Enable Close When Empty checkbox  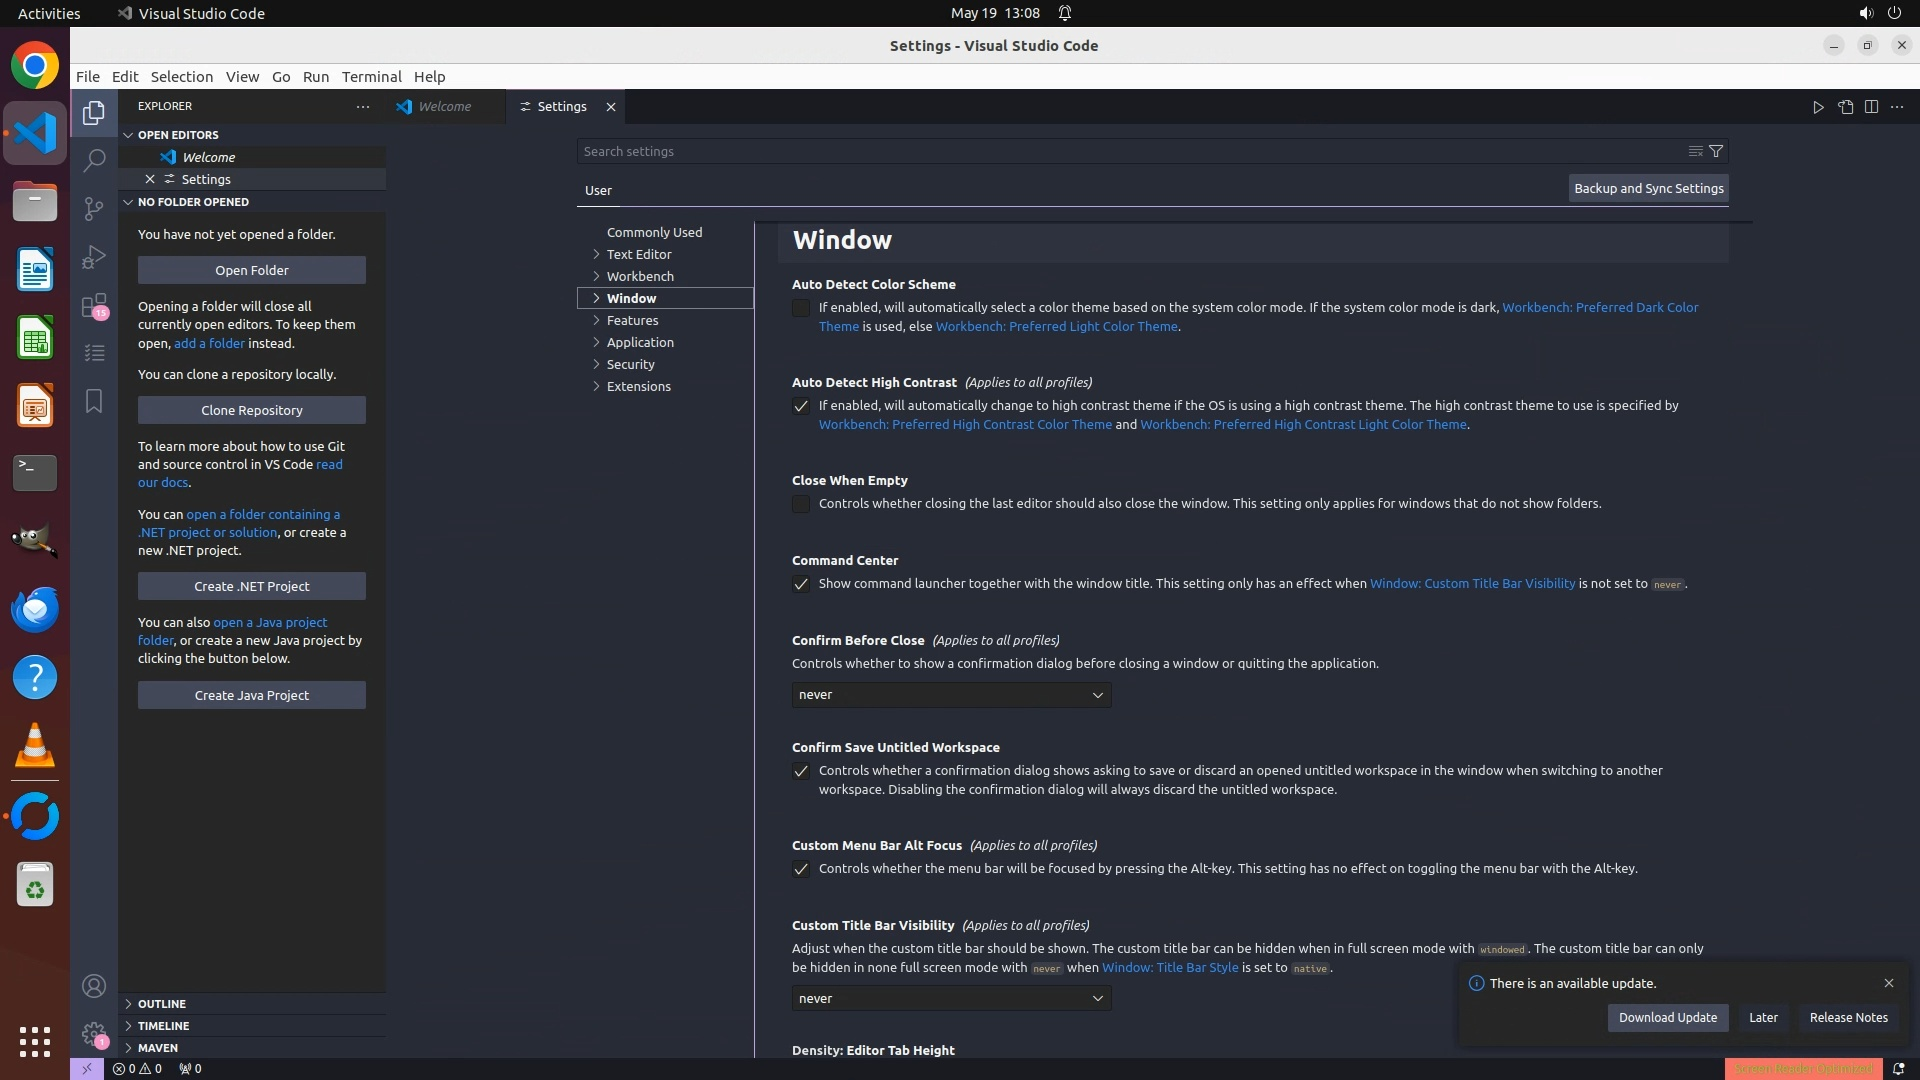(x=801, y=504)
